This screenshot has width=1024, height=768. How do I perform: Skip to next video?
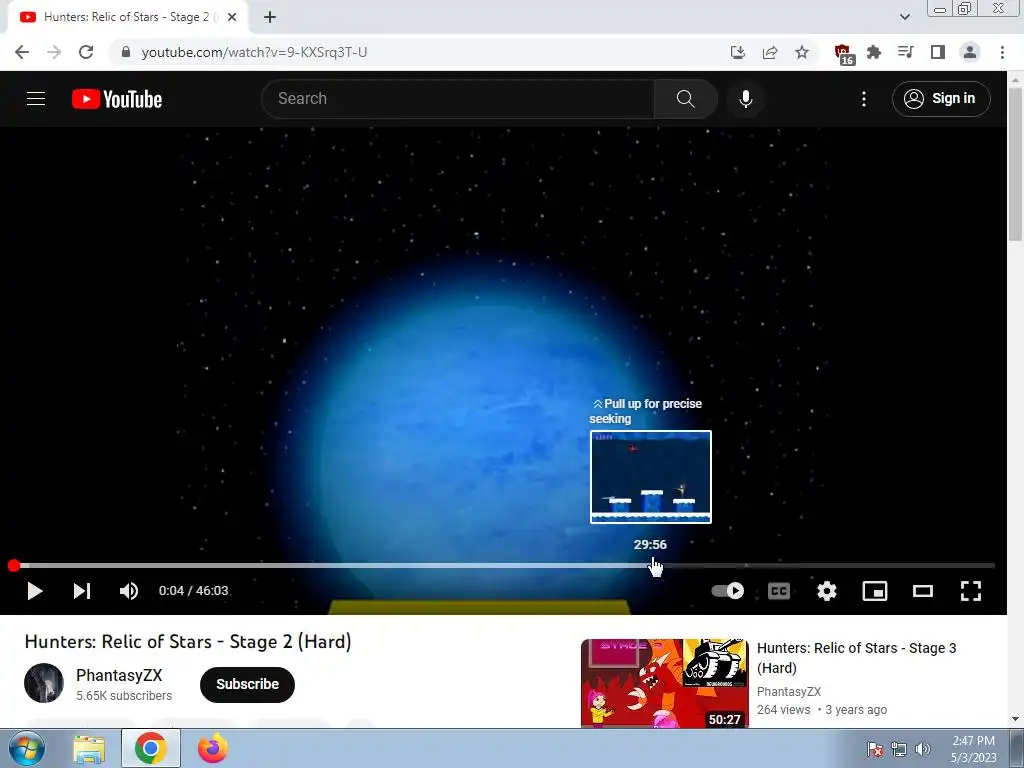pos(82,591)
